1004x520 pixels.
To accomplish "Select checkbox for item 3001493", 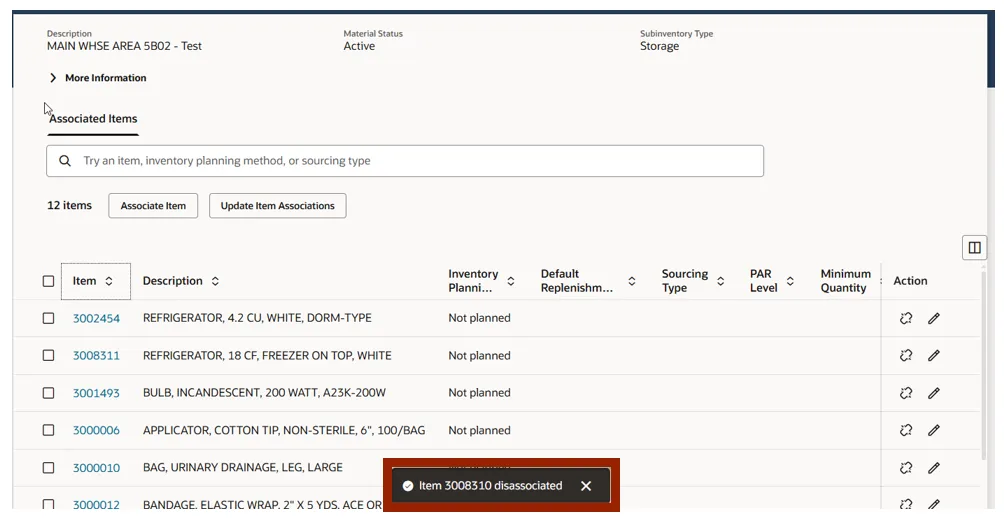I will 48,393.
